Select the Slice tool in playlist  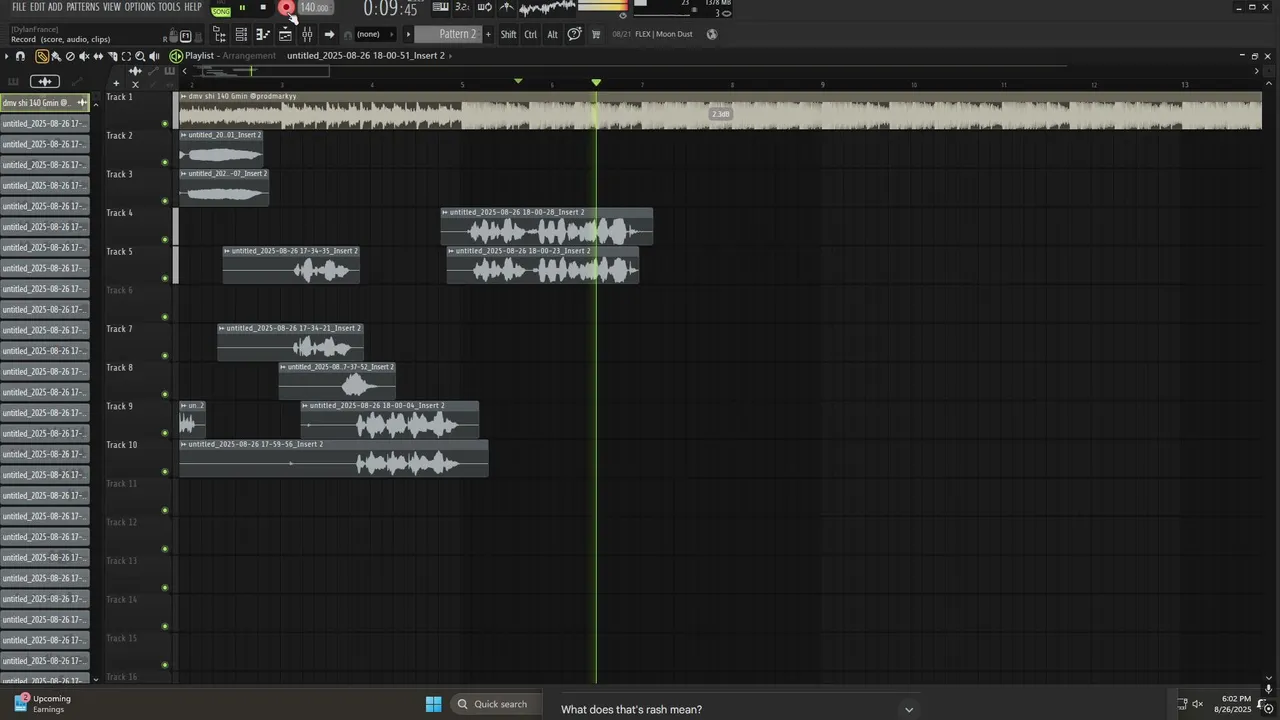pyautogui.click(x=112, y=56)
